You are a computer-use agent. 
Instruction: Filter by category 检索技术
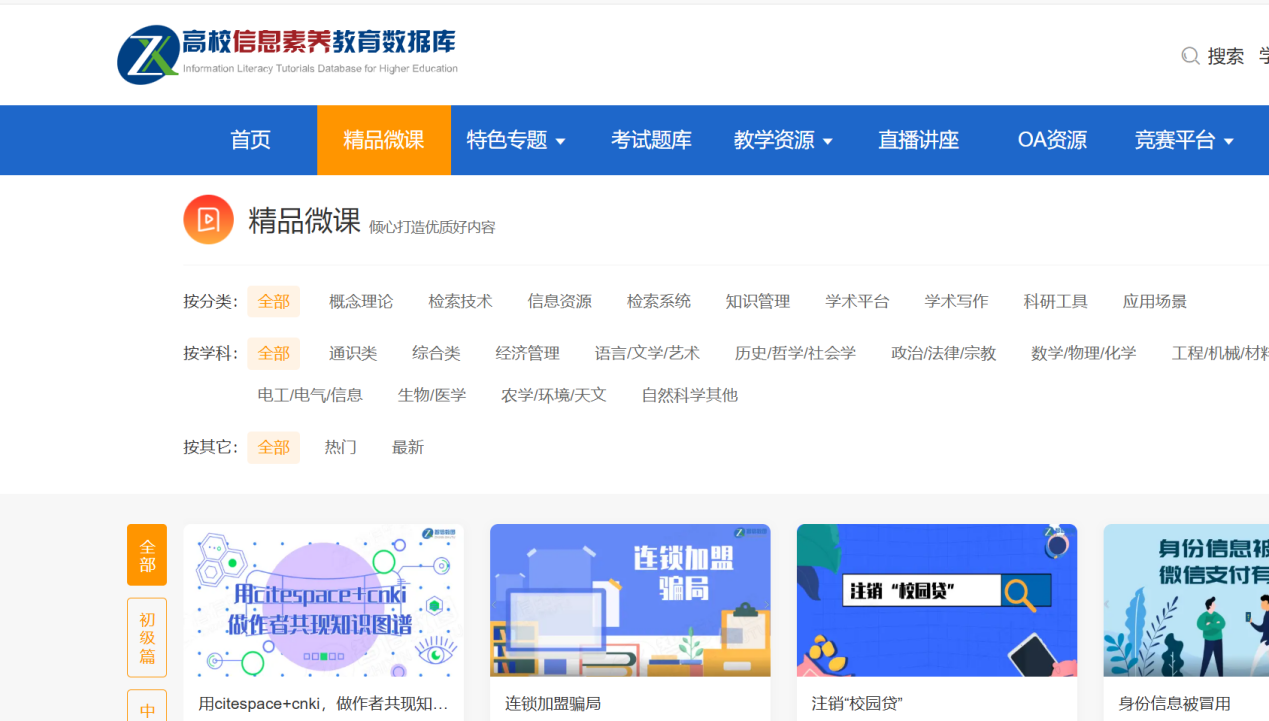tap(460, 301)
